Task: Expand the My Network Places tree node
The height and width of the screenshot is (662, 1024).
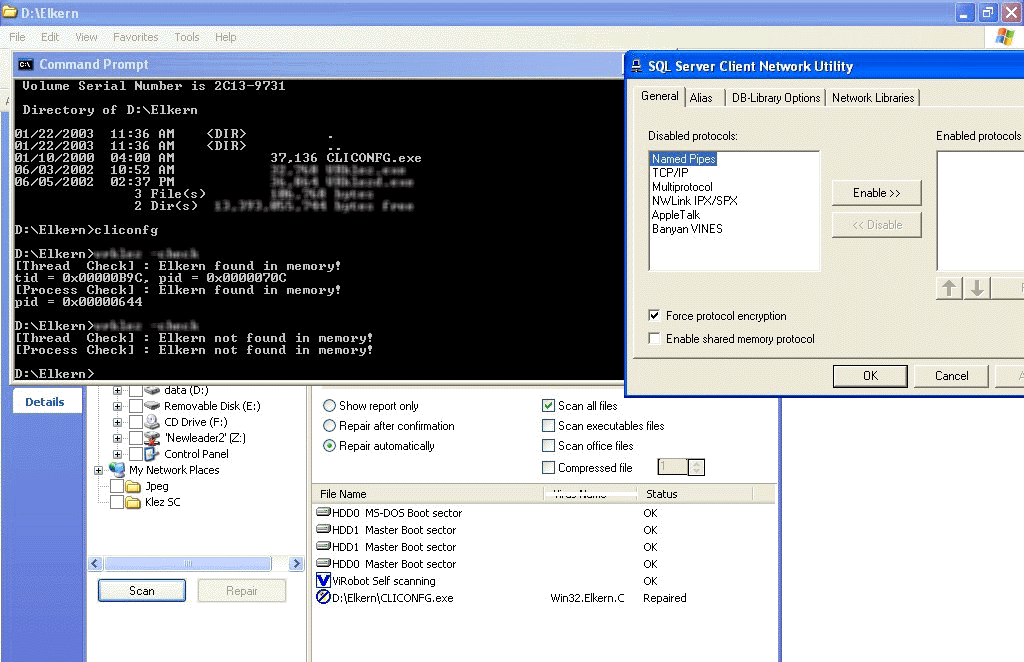Action: (99, 470)
